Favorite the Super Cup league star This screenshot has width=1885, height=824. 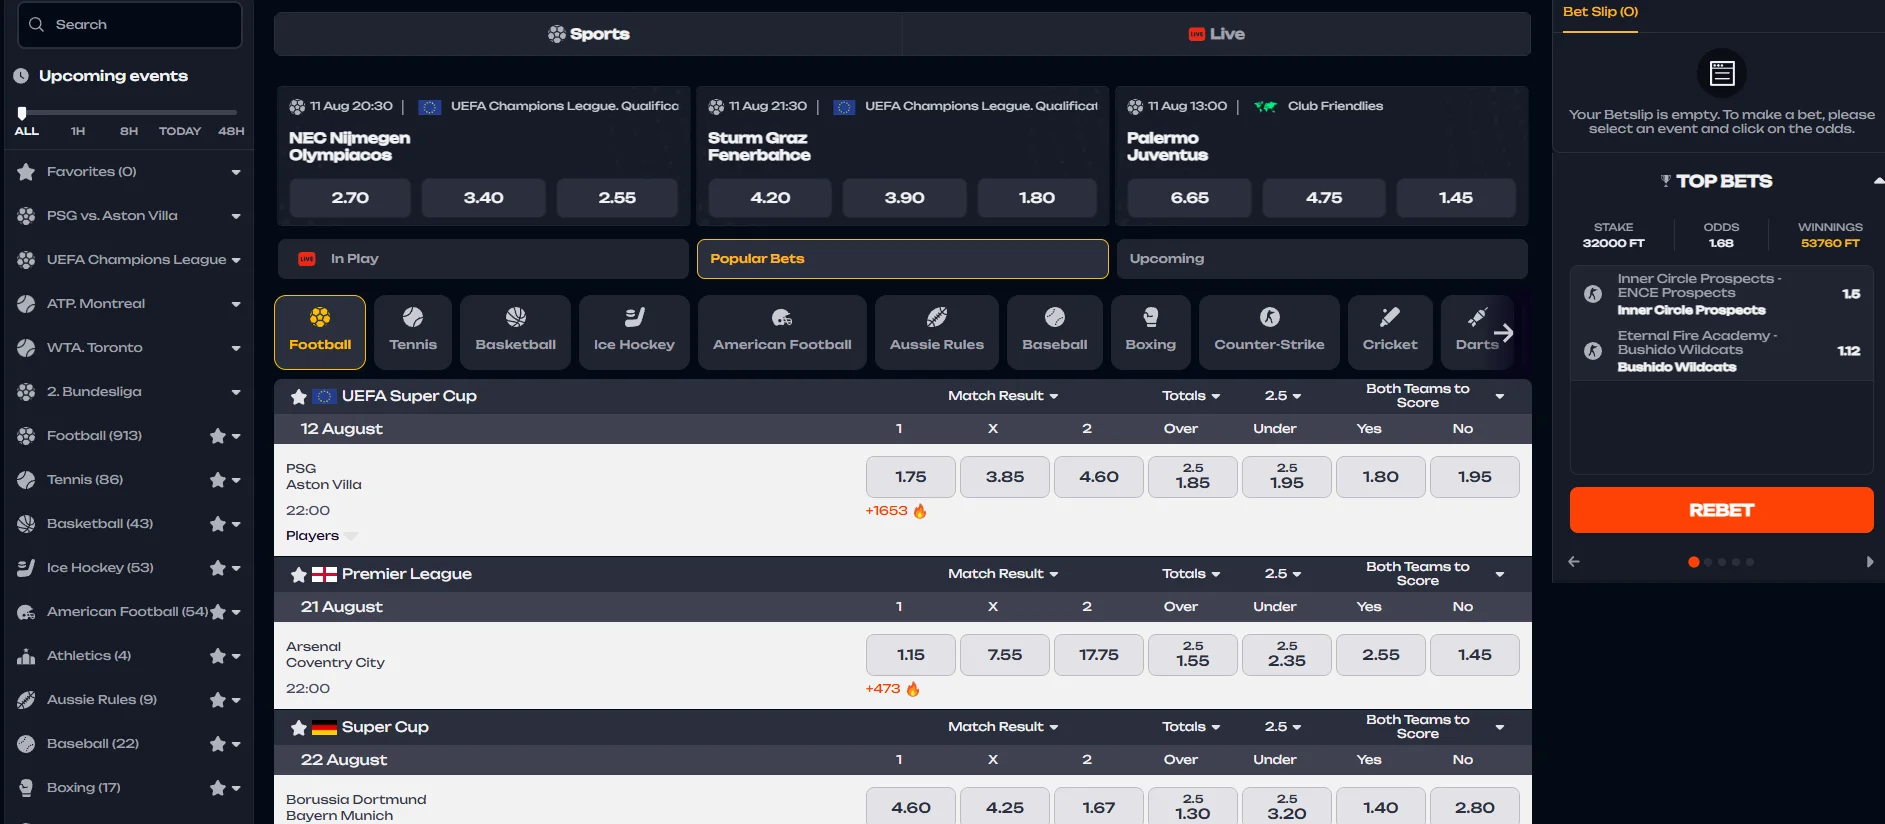pos(298,728)
